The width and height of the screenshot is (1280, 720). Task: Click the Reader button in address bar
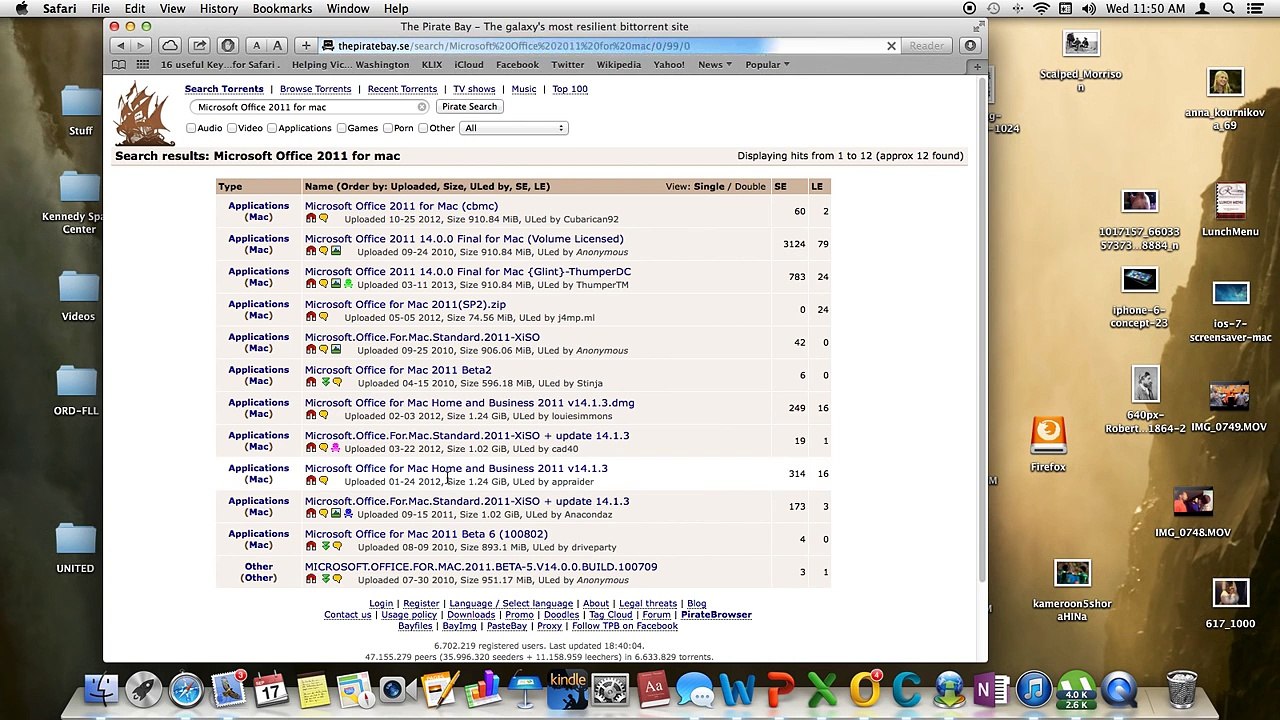(x=926, y=46)
